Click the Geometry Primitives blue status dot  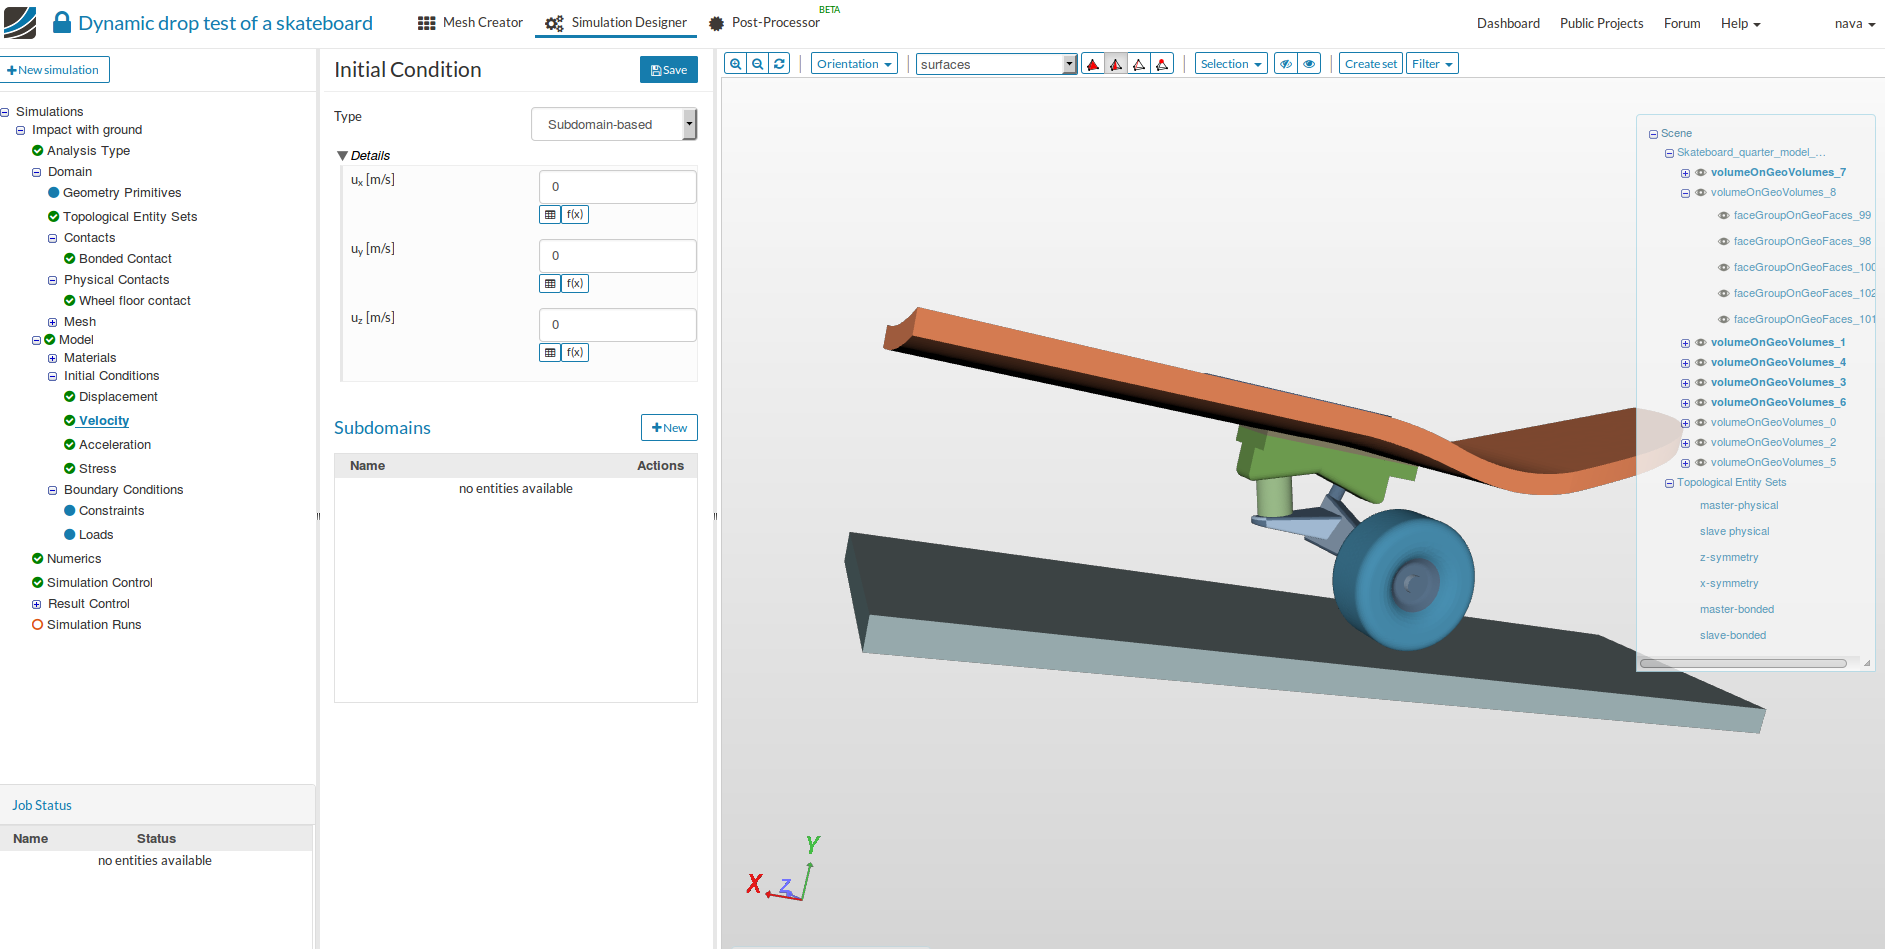coord(54,193)
